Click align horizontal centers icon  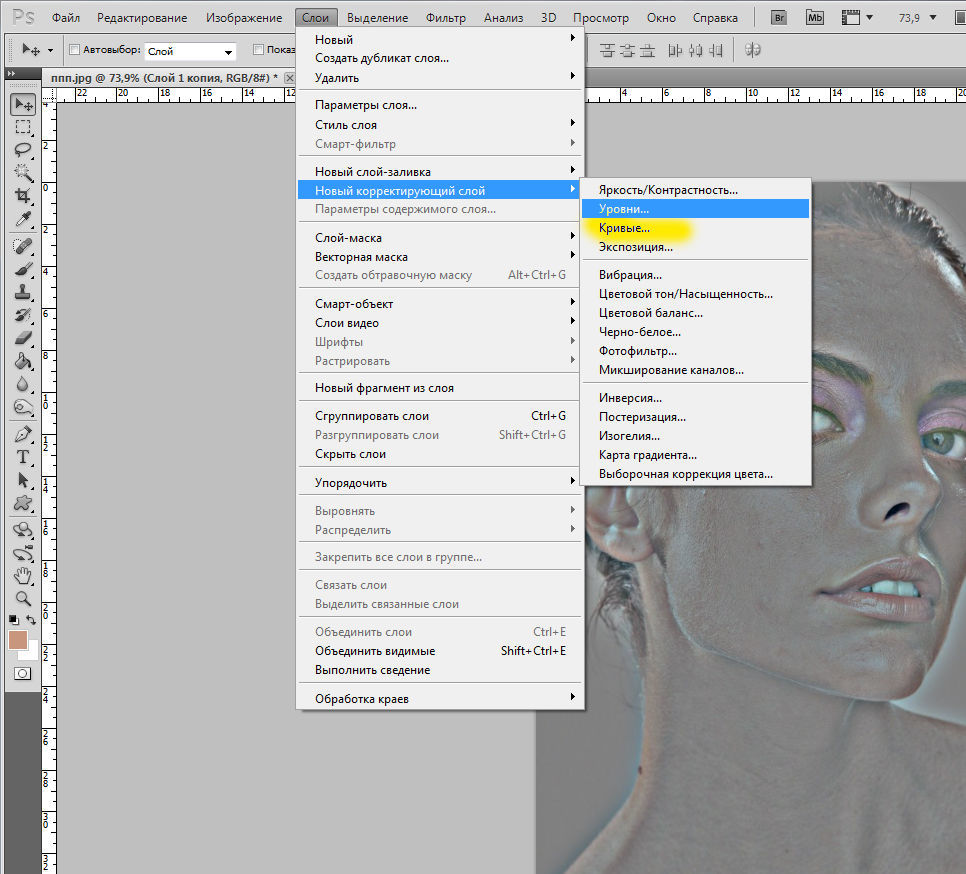pos(696,51)
